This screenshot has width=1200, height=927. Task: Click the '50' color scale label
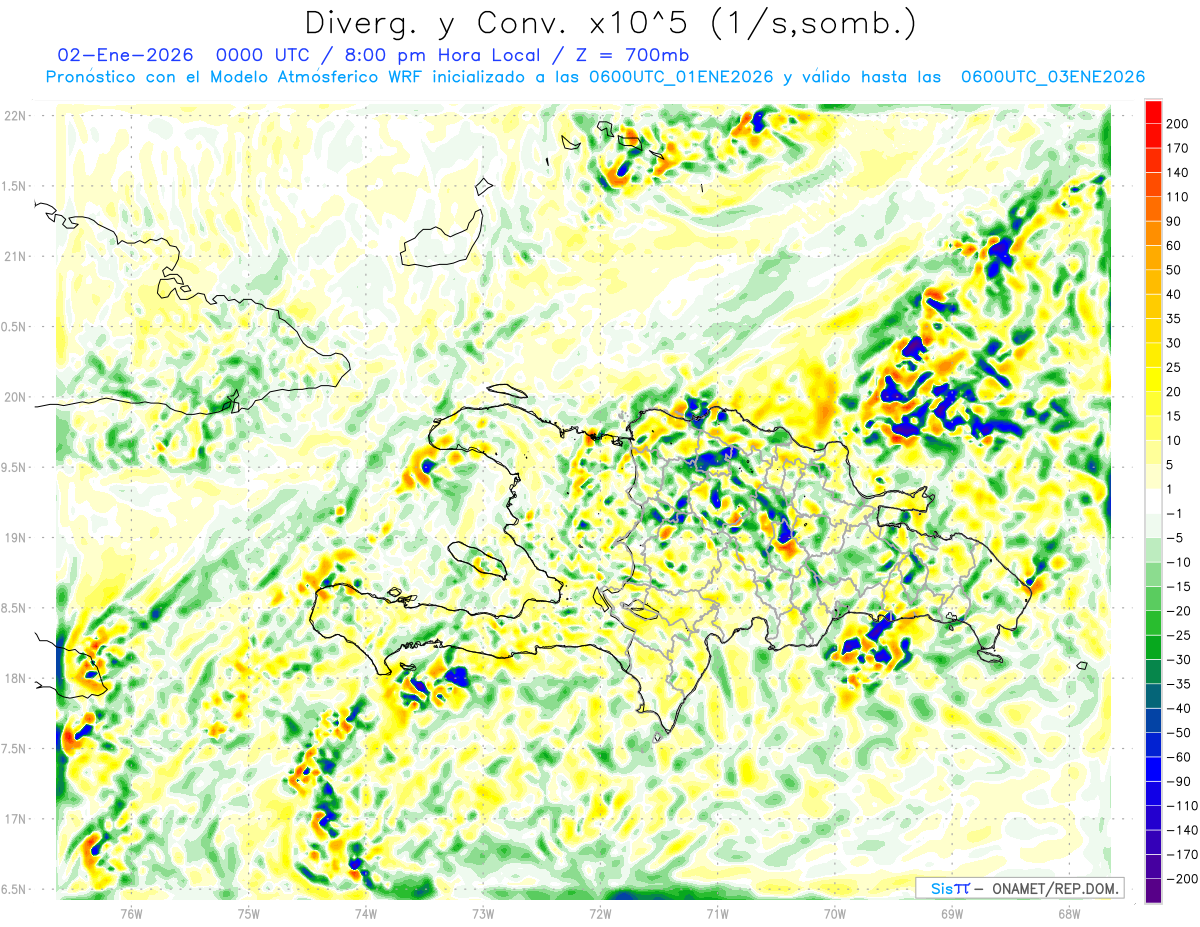pyautogui.click(x=1174, y=270)
